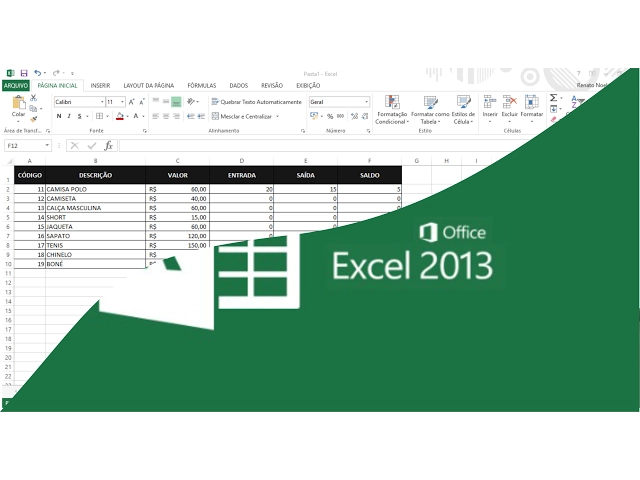Screen dimensions: 640x480
Task: Click Mesclar e Centralizar button
Action: [242, 117]
